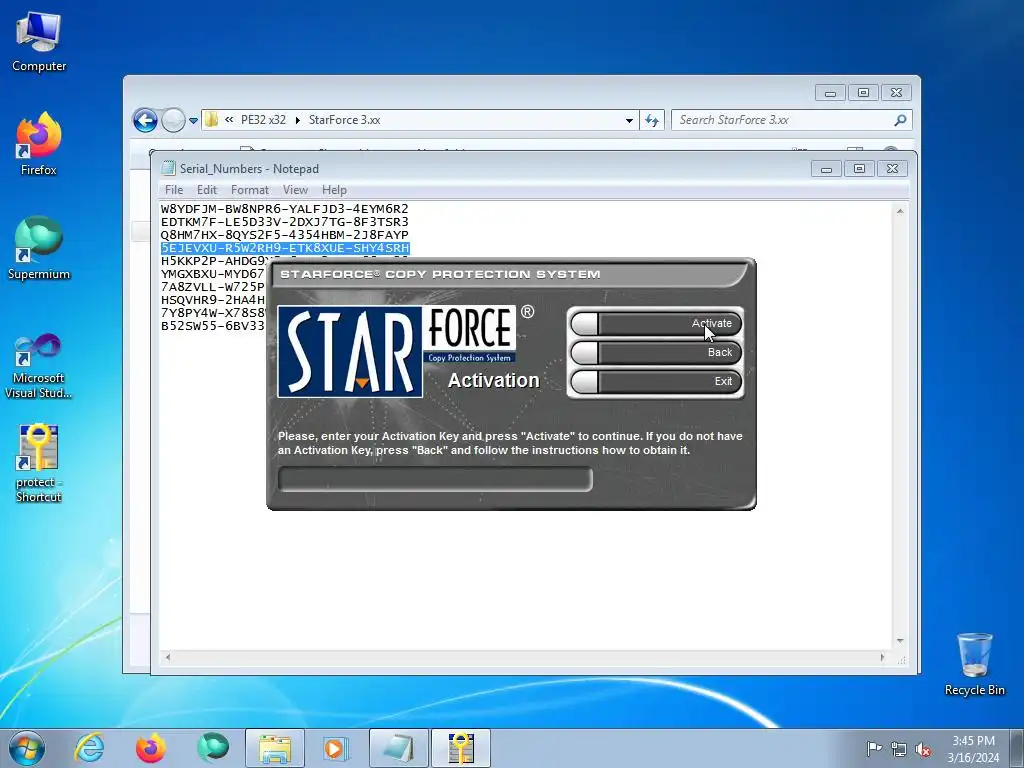
Task: Launch Internet Explorer from taskbar
Action: click(x=89, y=748)
